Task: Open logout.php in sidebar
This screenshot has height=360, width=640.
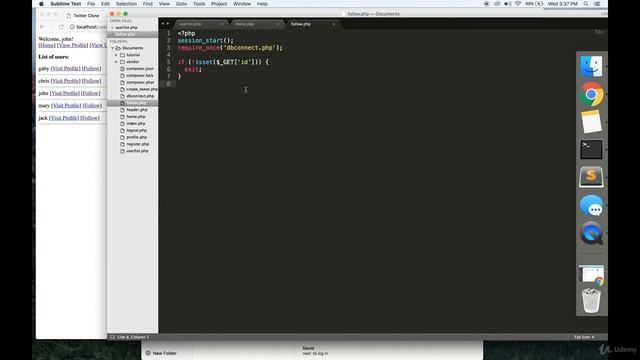Action: point(136,130)
